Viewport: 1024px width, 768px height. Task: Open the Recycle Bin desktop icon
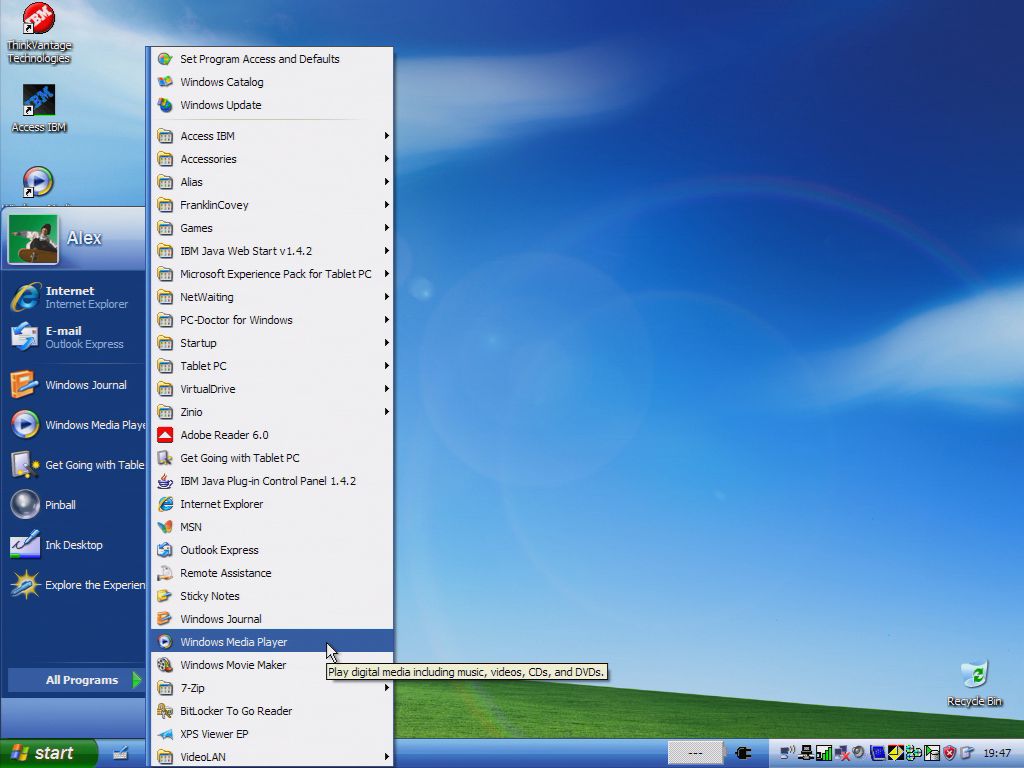(973, 675)
